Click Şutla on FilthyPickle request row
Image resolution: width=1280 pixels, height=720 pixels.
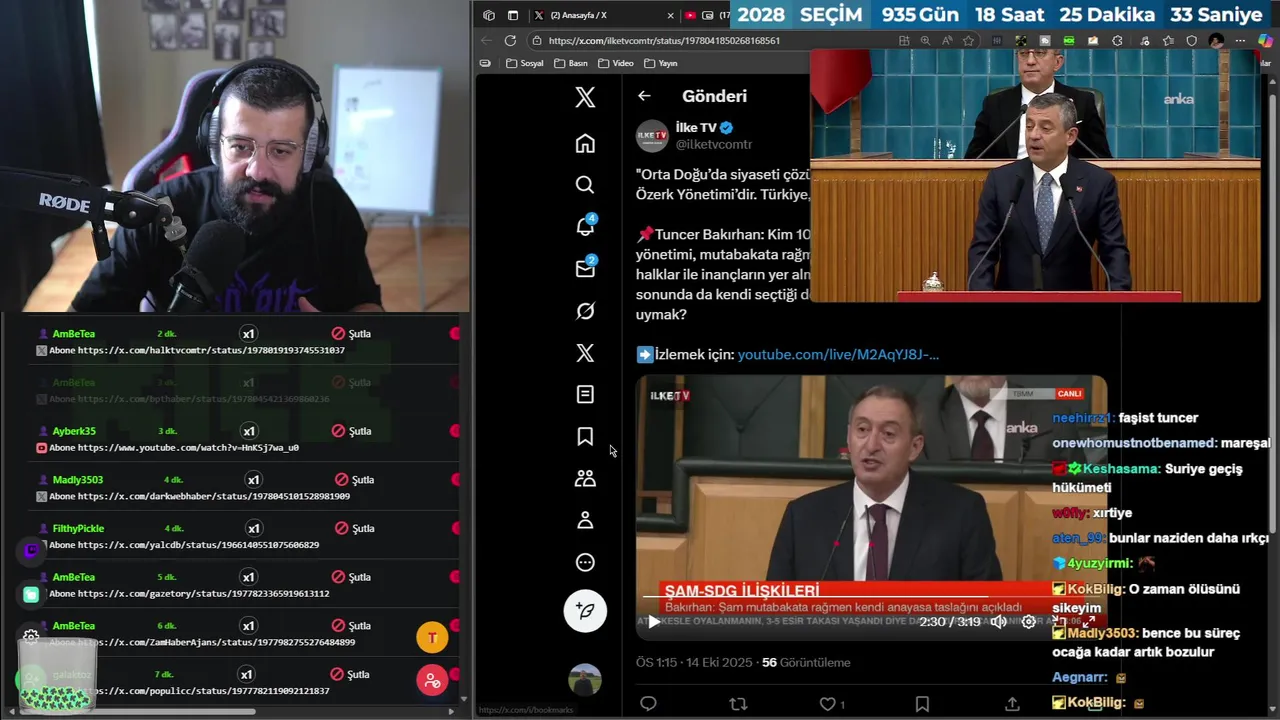(x=355, y=528)
